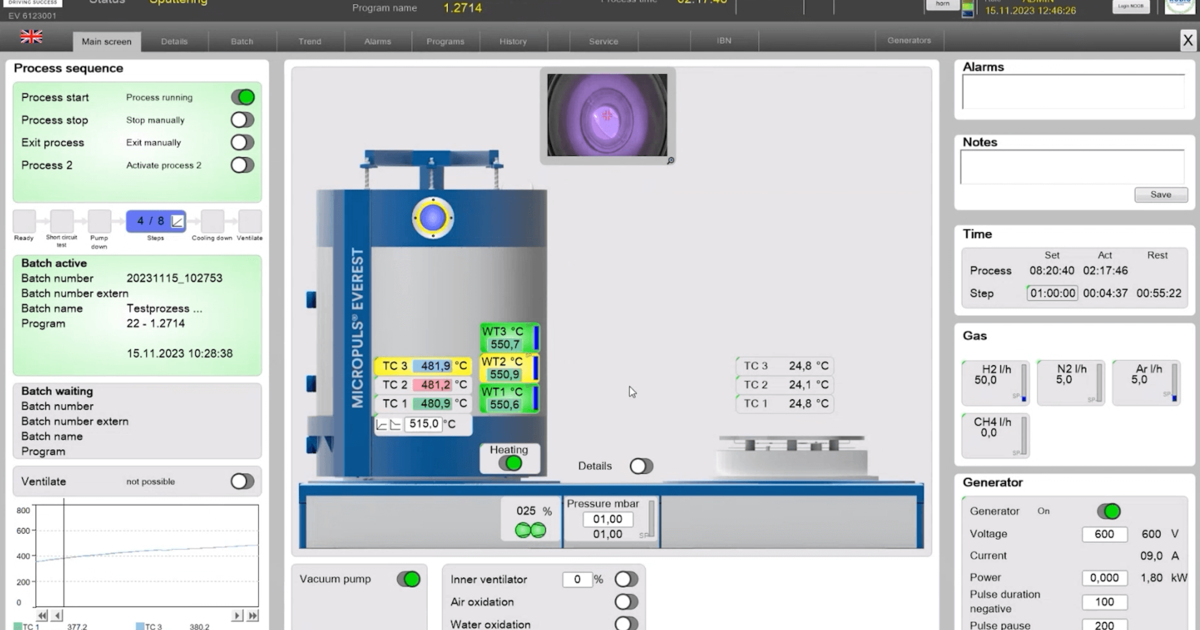Click the Cooling down stage box

(x=212, y=221)
